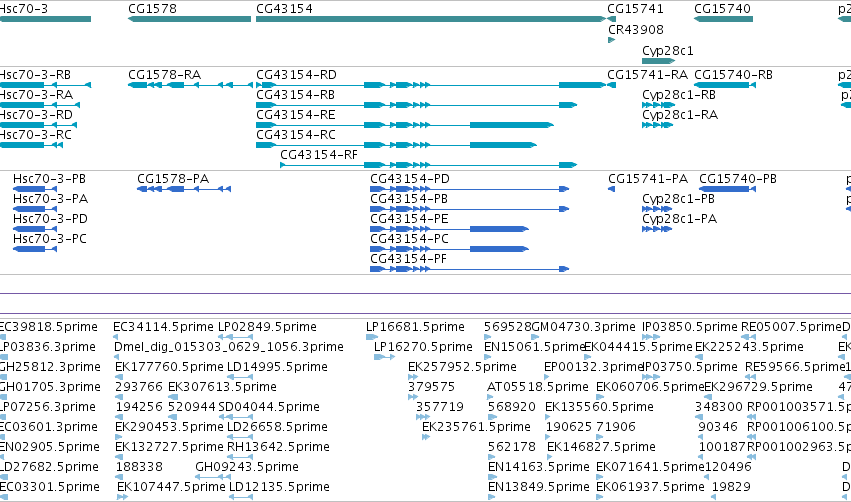Click protein label Hsc70-3-PB
851x502 pixels.
coord(49,179)
